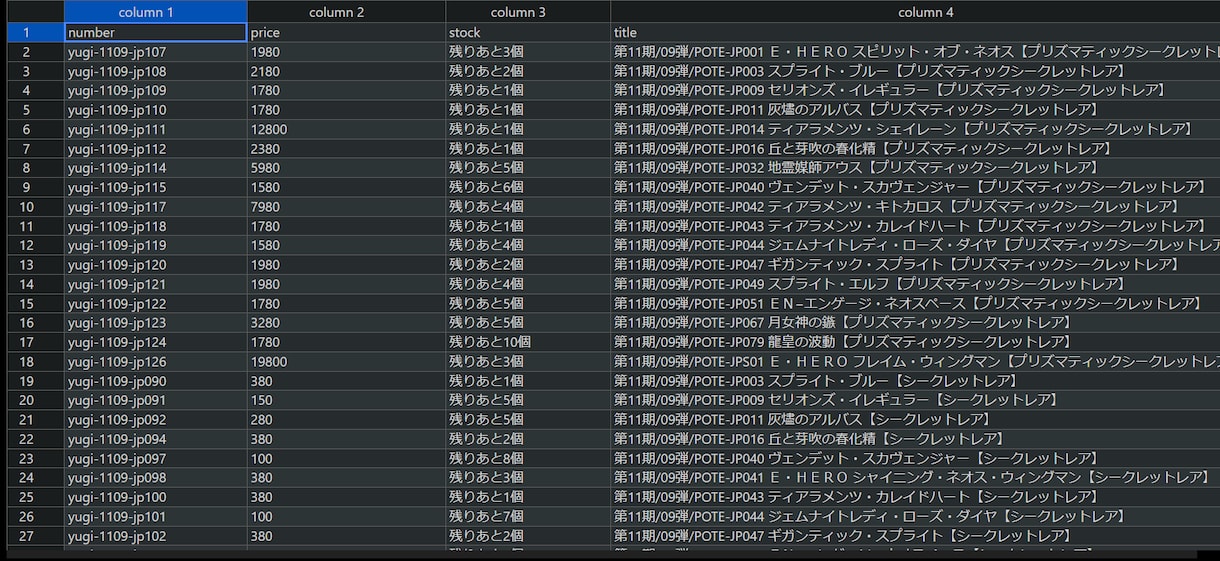
Task: Click stock cell in row yugi-1109-jp107
Action: [x=528, y=52]
